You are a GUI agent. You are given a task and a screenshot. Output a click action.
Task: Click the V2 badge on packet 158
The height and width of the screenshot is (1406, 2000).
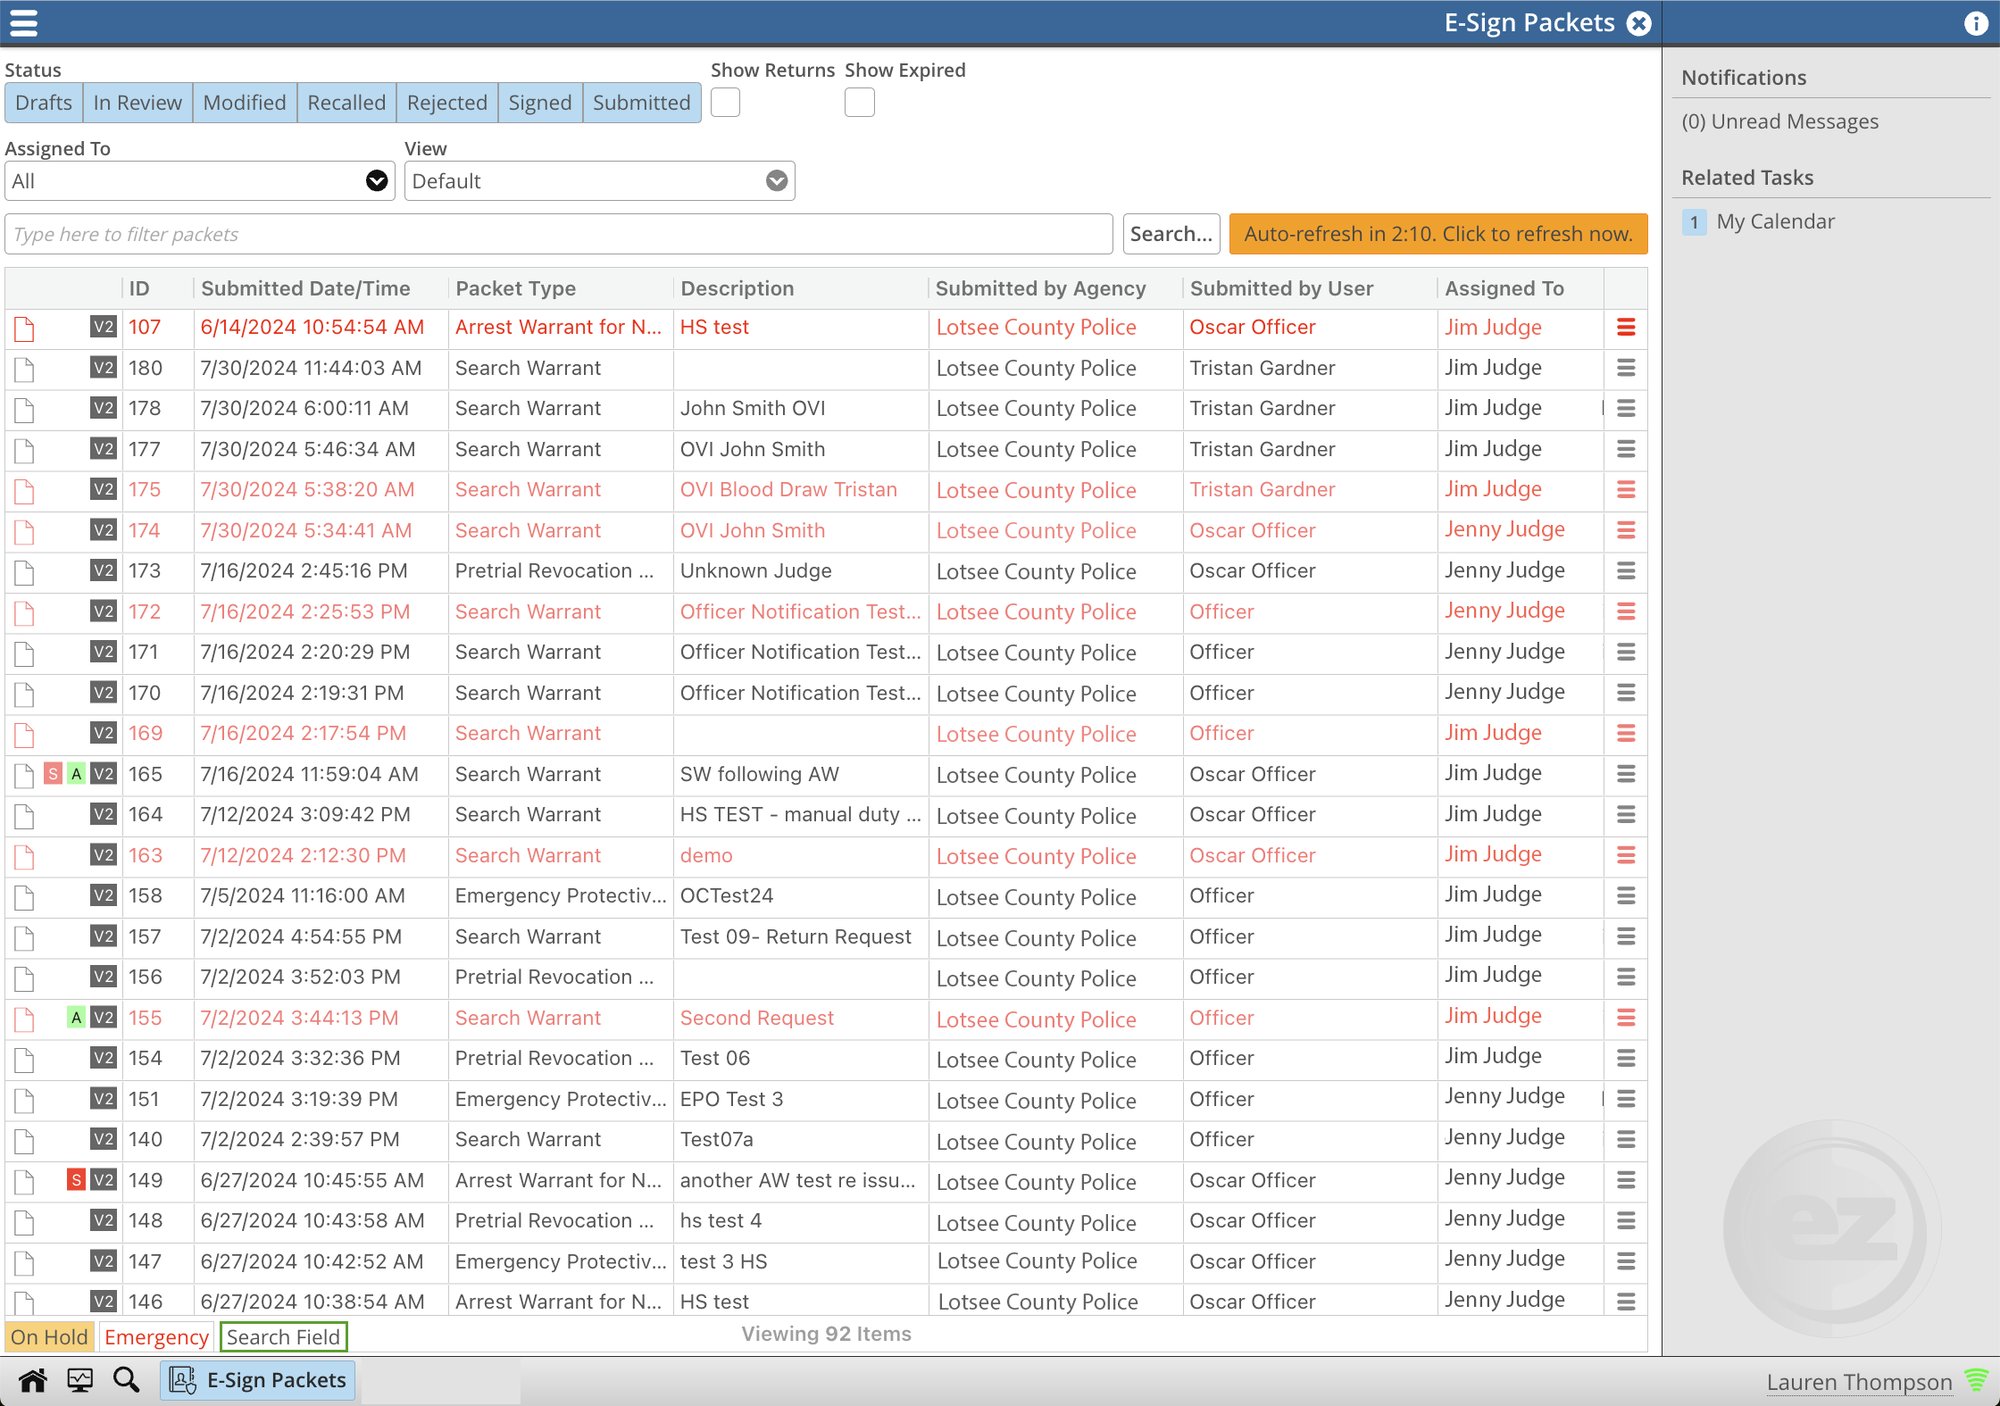coord(103,896)
